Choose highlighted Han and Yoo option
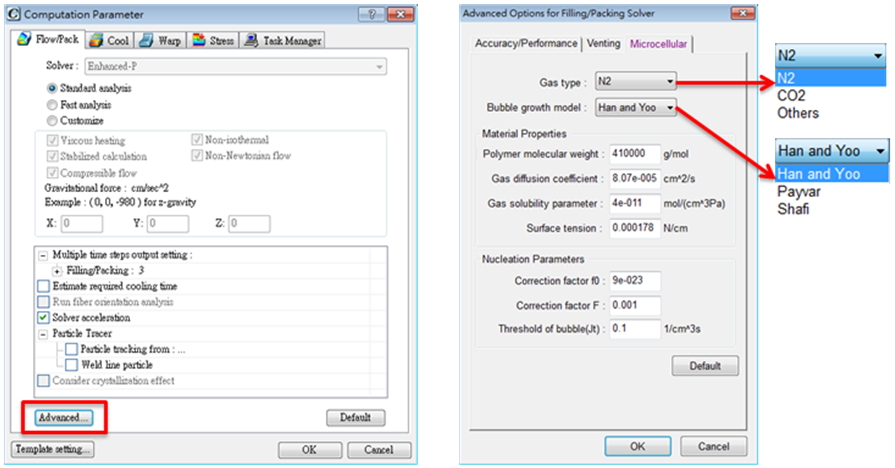 [832, 174]
